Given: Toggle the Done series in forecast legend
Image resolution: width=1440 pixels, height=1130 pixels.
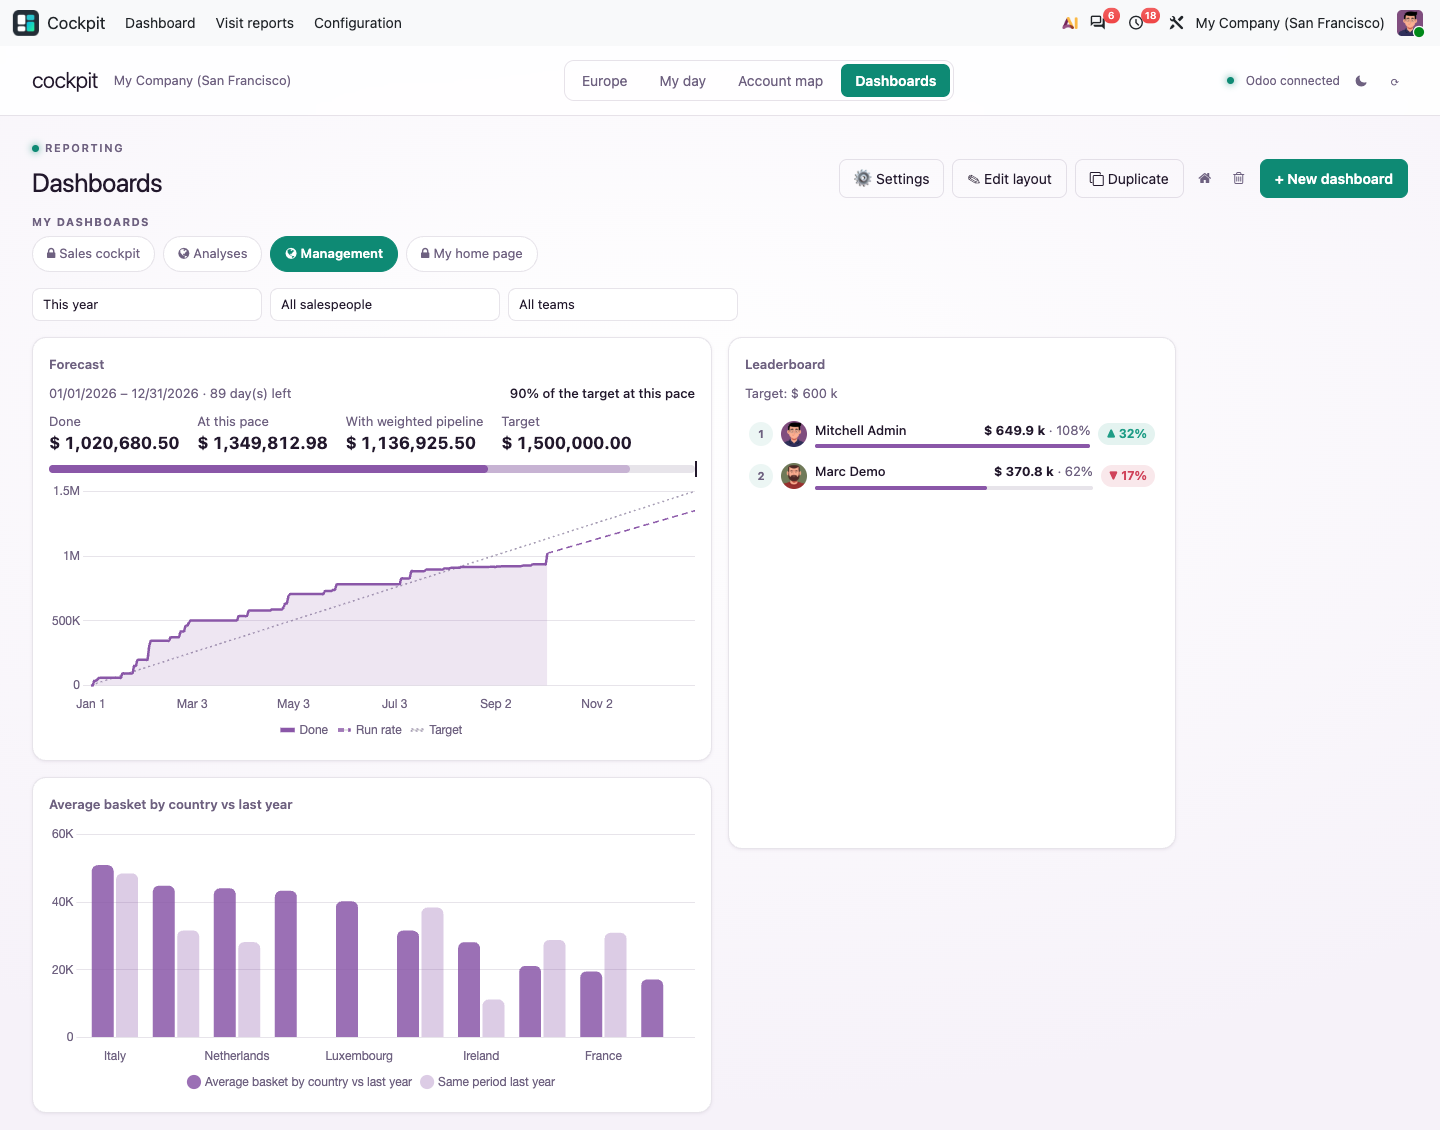Looking at the screenshot, I should point(304,730).
